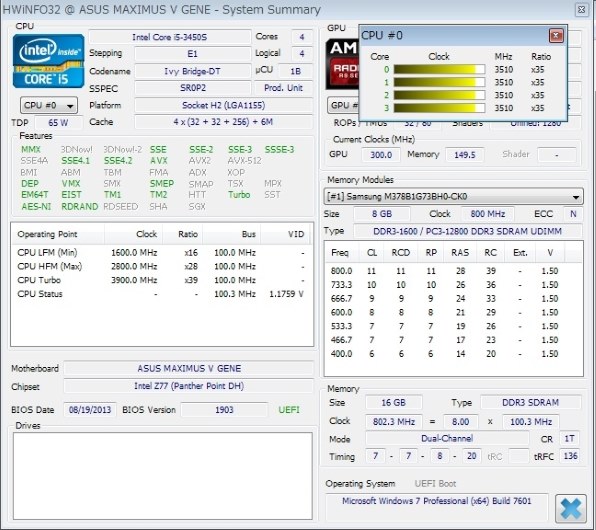This screenshot has width=596, height=530.
Task: Click the Operating Point column header
Action: 58,234
